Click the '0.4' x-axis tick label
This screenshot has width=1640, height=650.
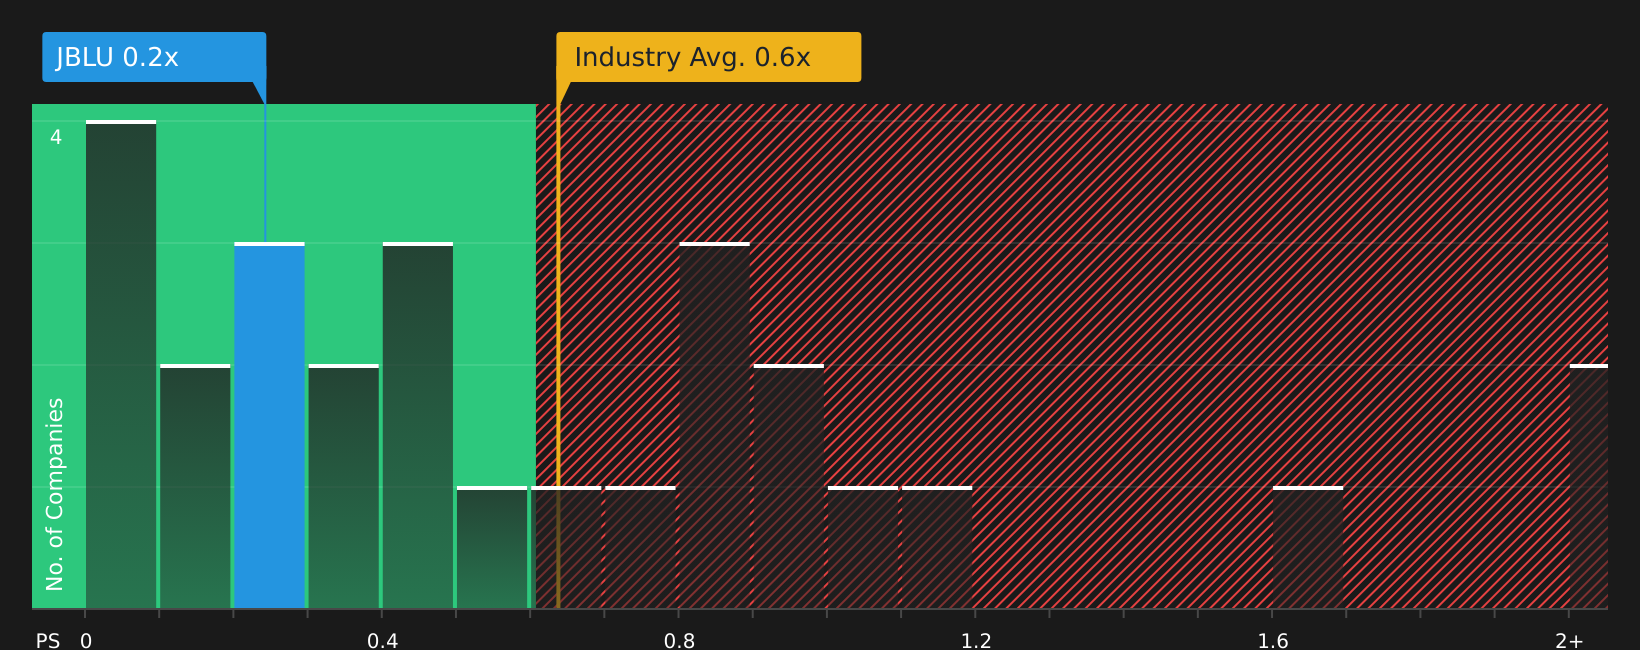click(x=383, y=640)
